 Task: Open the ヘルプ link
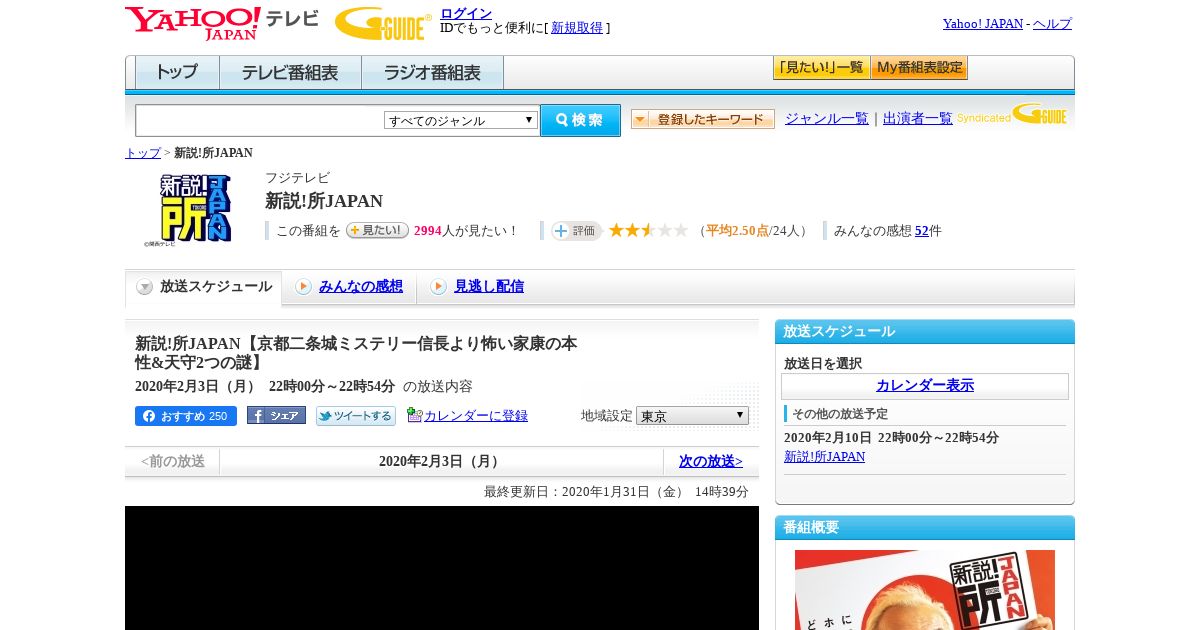tap(1052, 23)
